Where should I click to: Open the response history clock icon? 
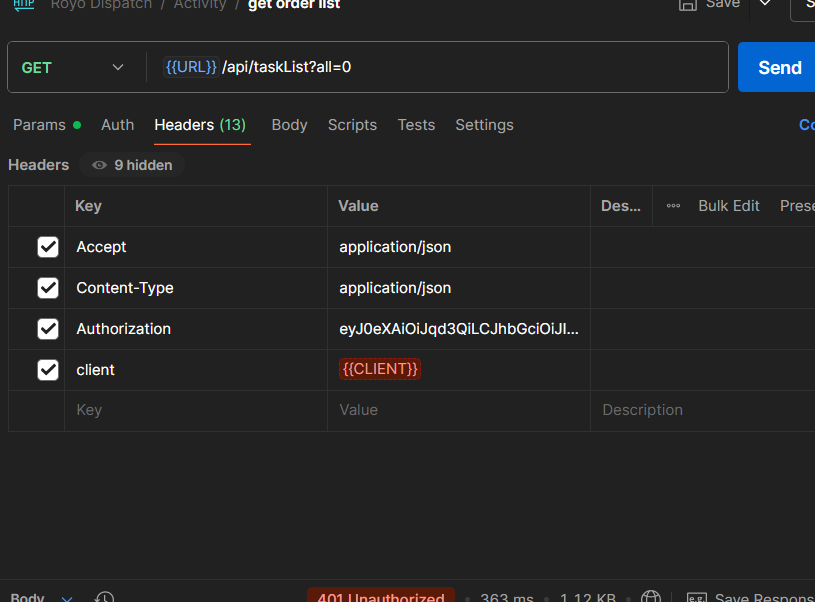[x=104, y=597]
